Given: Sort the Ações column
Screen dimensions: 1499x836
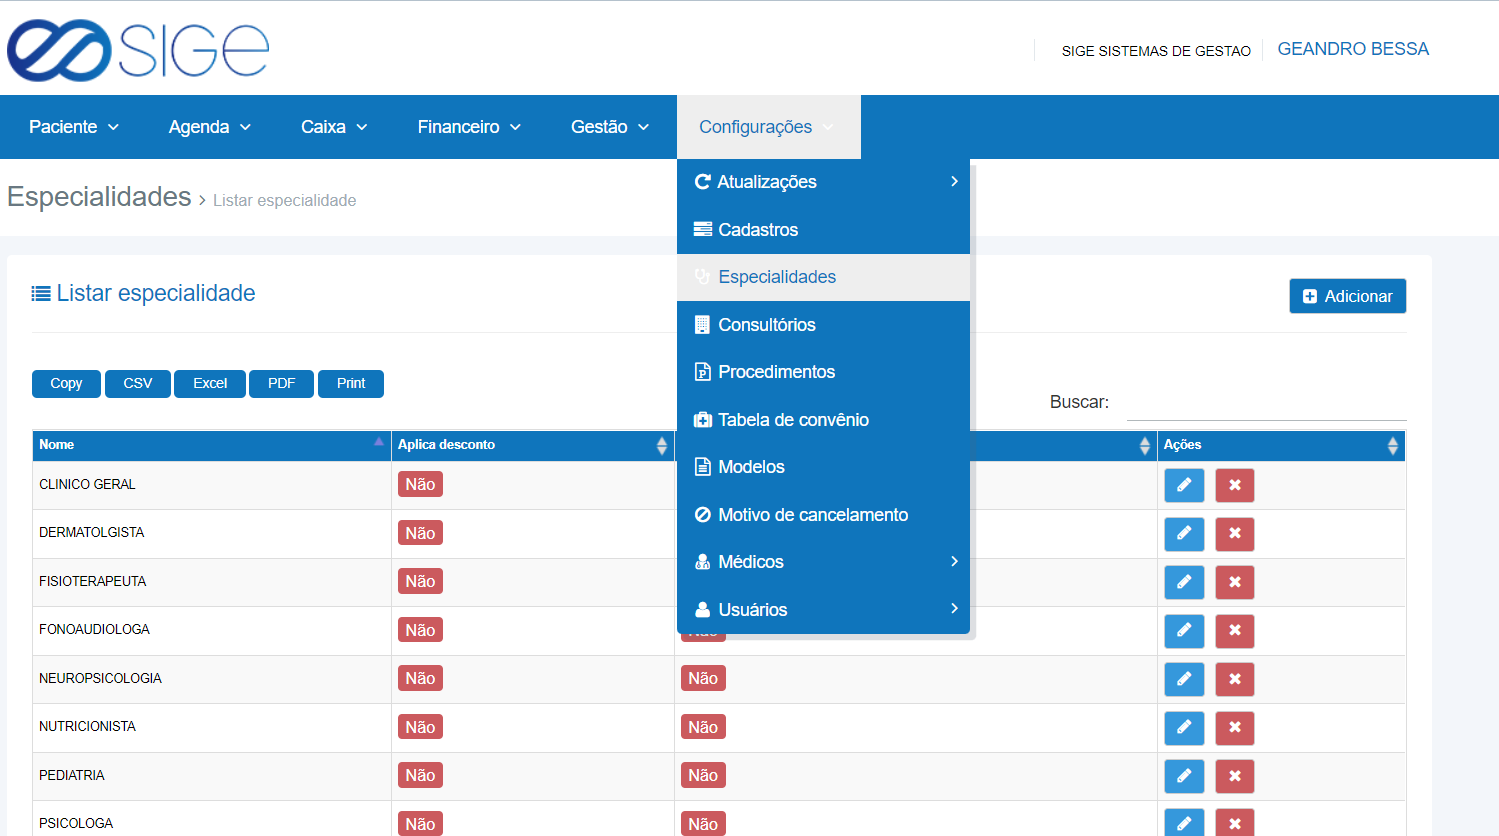Looking at the screenshot, I should [x=1392, y=446].
